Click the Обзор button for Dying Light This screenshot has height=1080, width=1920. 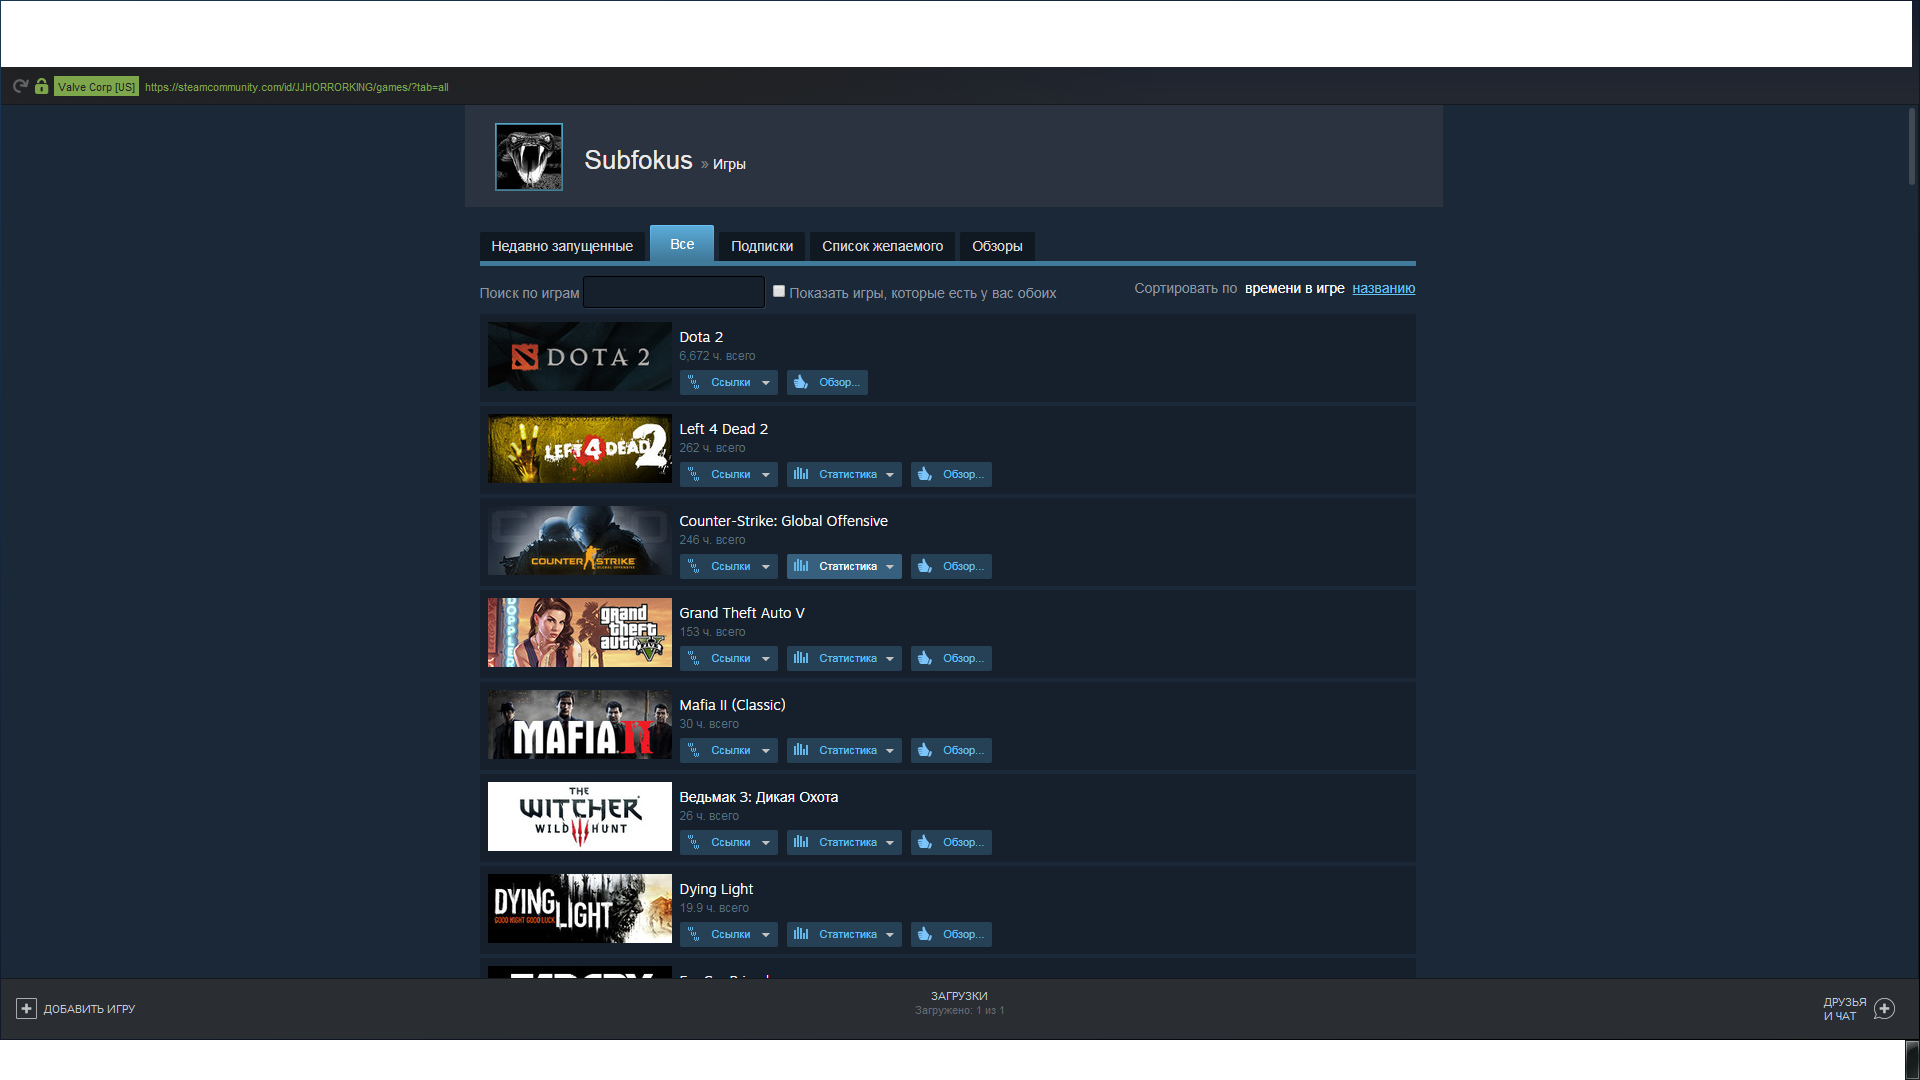point(951,934)
